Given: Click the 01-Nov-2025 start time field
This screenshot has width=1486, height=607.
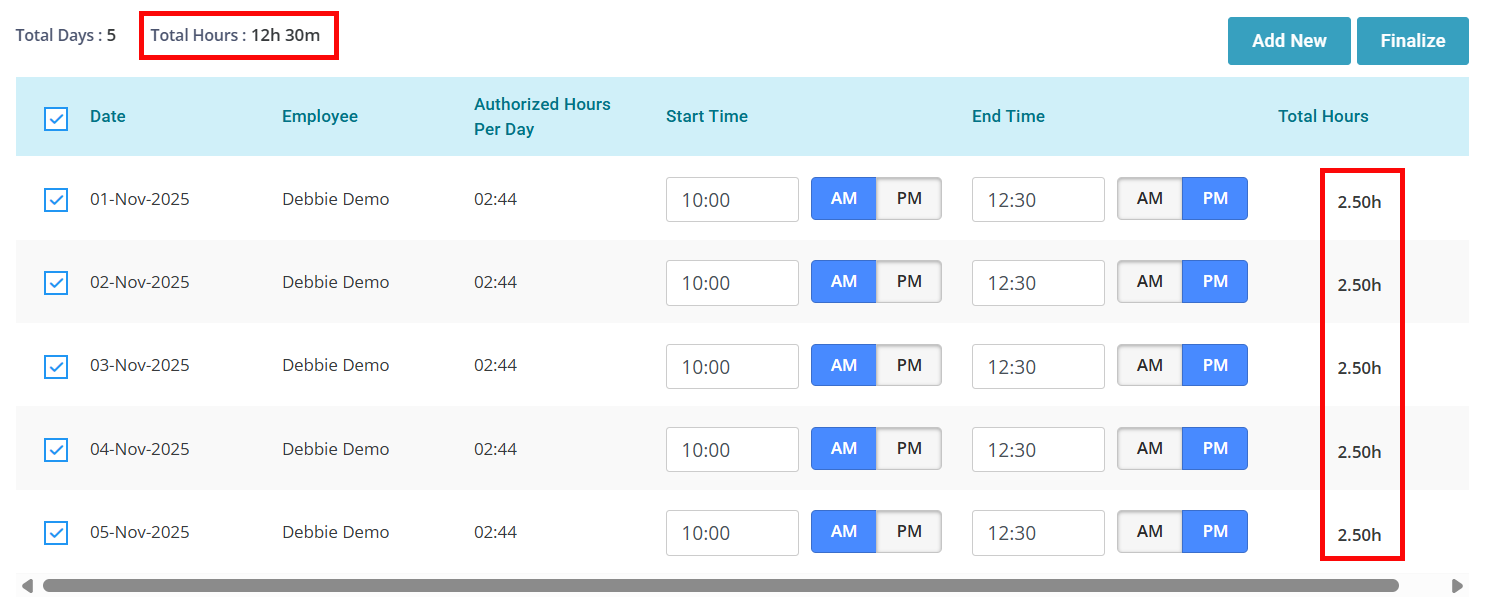Looking at the screenshot, I should click(x=732, y=200).
